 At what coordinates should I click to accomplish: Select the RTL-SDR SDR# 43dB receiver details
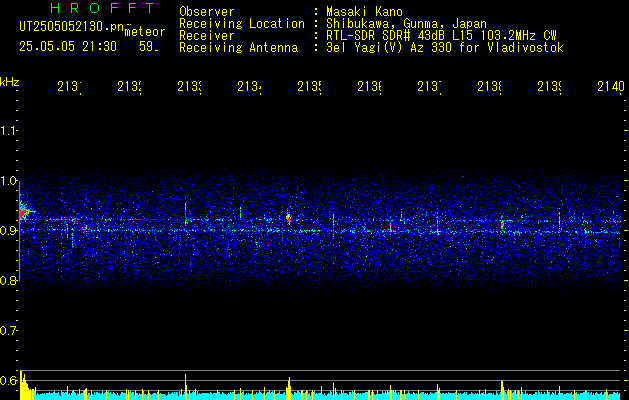[x=441, y=36]
